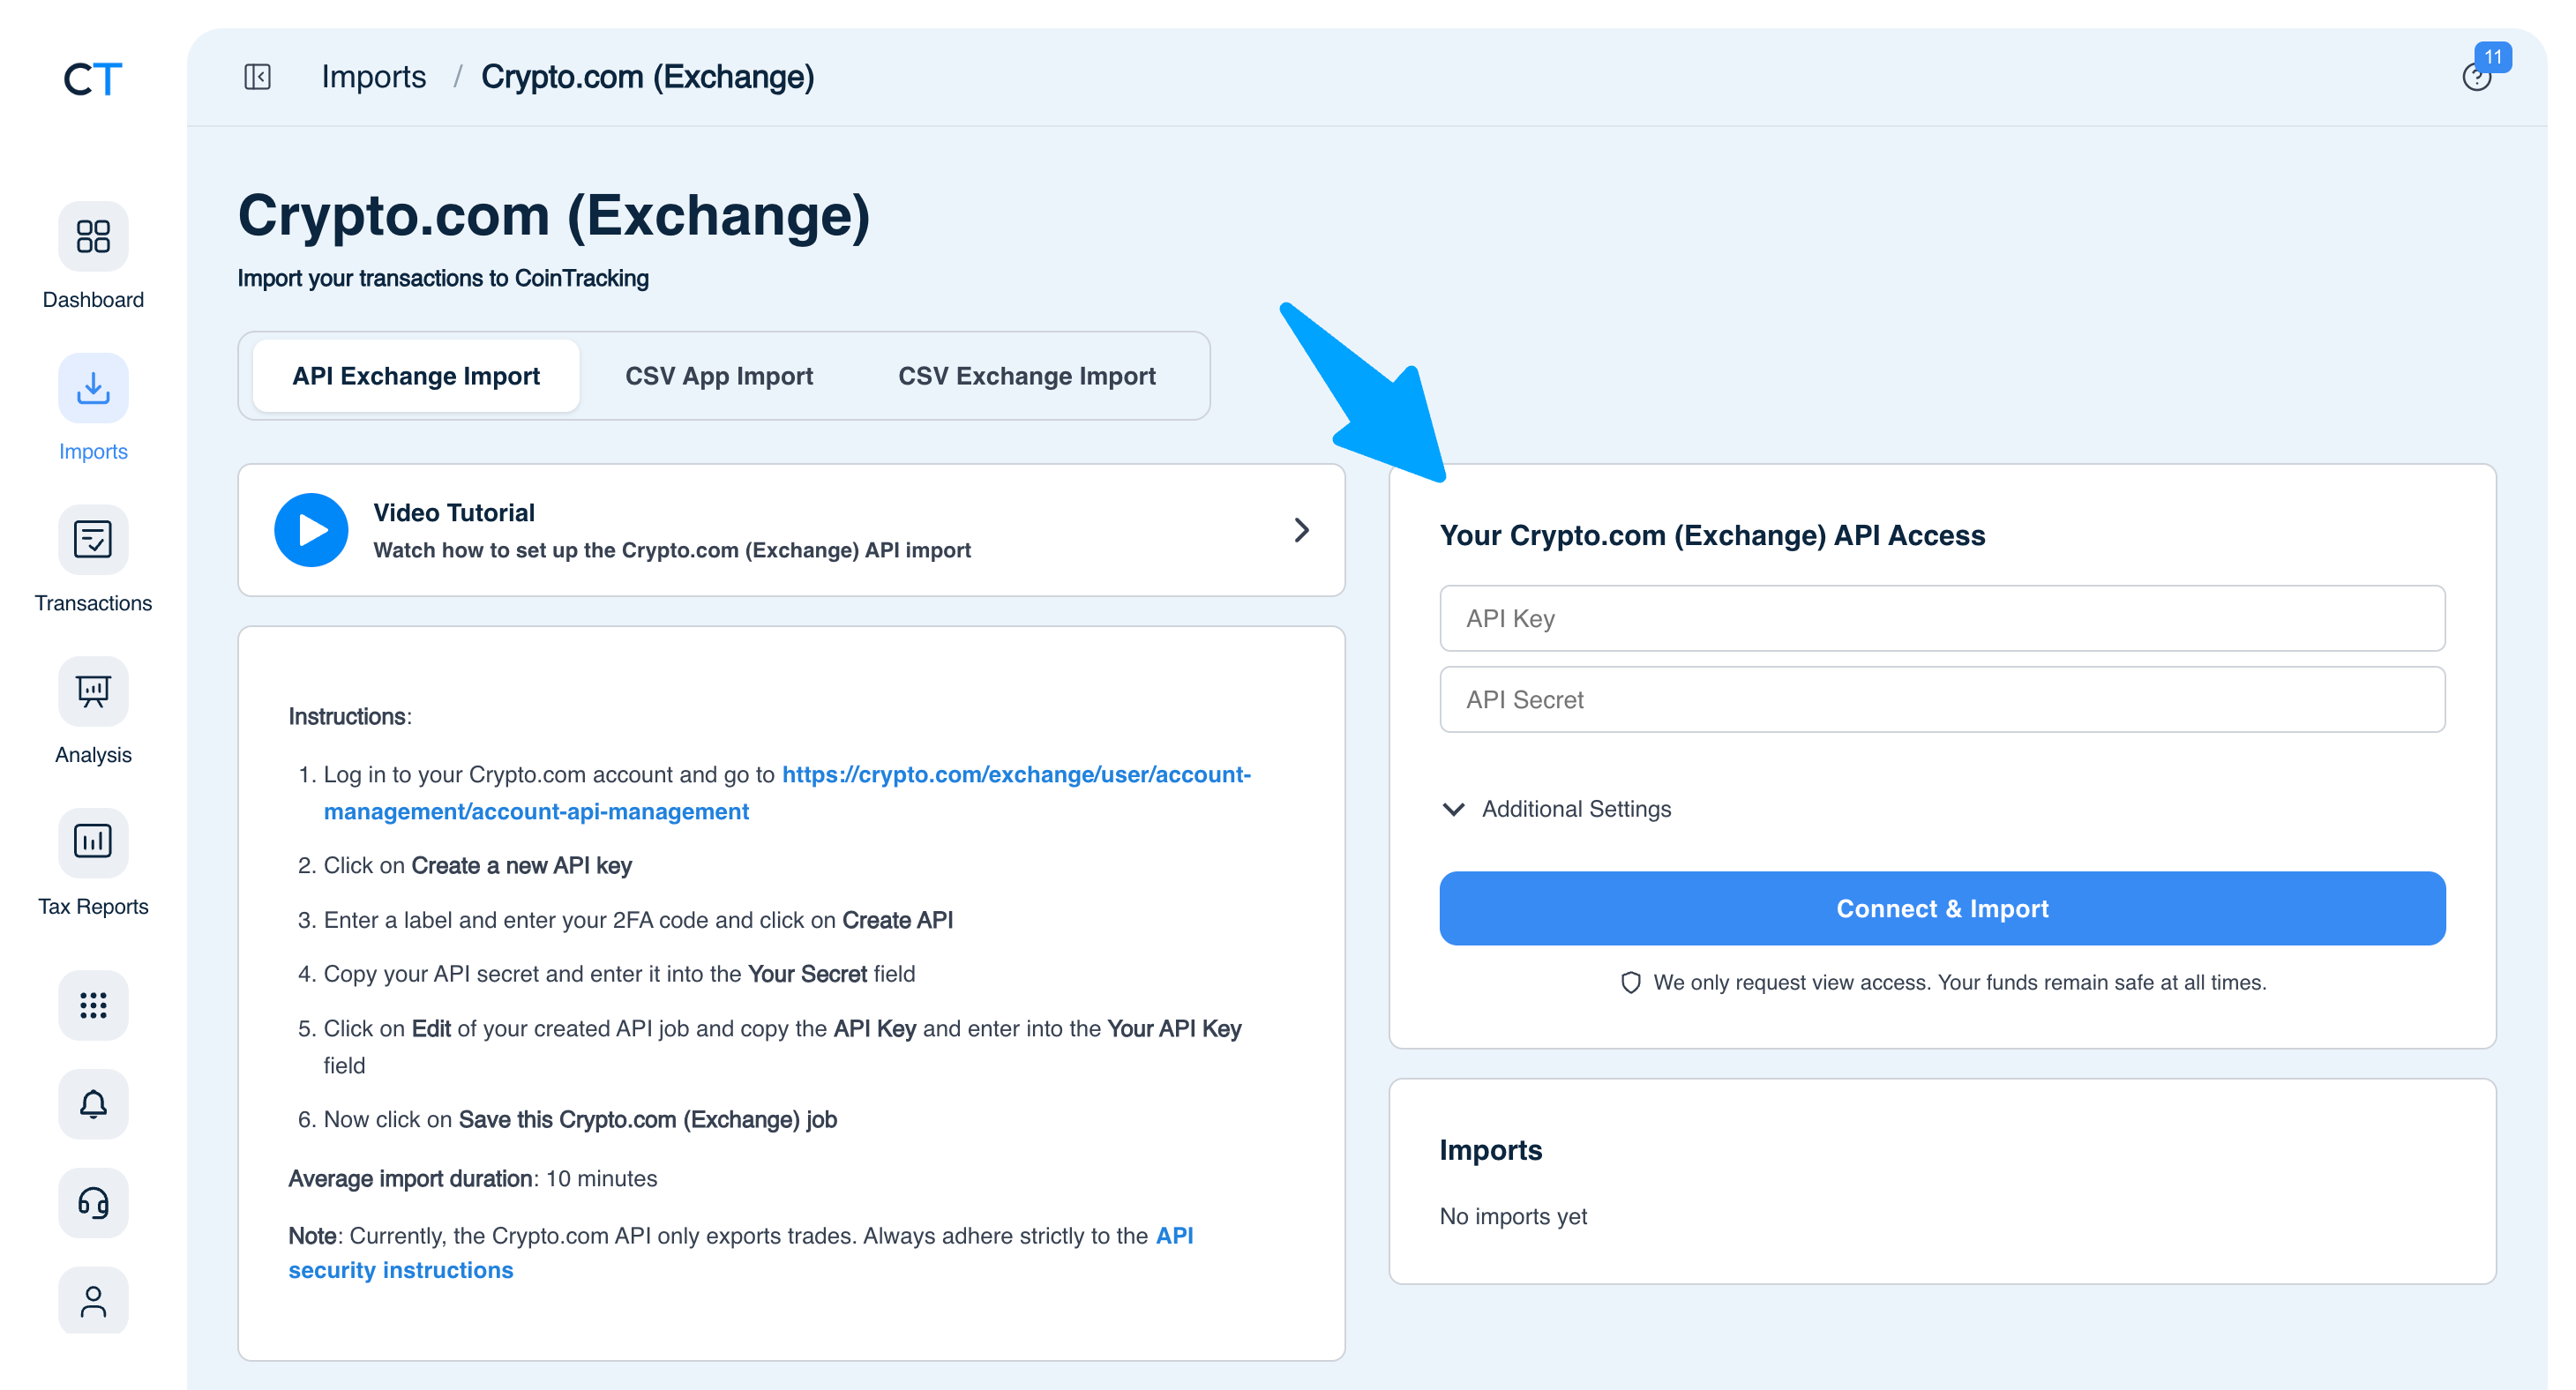2576x1390 pixels.
Task: Click the 'Click on Create a new API key' step
Action: click(478, 865)
